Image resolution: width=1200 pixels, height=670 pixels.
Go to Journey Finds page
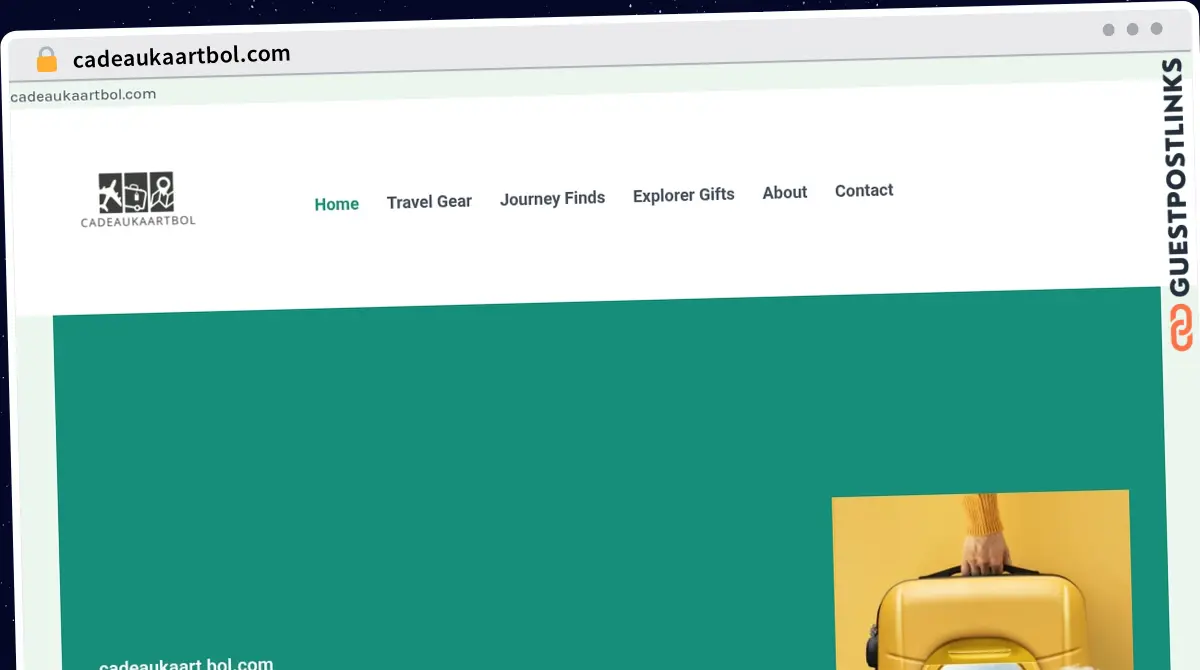[x=552, y=198]
